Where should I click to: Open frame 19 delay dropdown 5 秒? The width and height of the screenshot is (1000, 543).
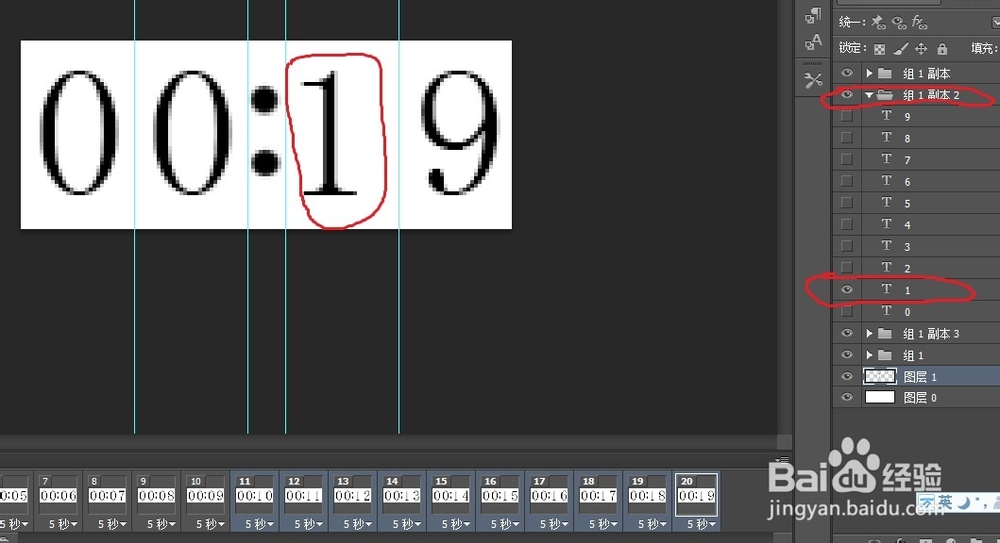[652, 524]
